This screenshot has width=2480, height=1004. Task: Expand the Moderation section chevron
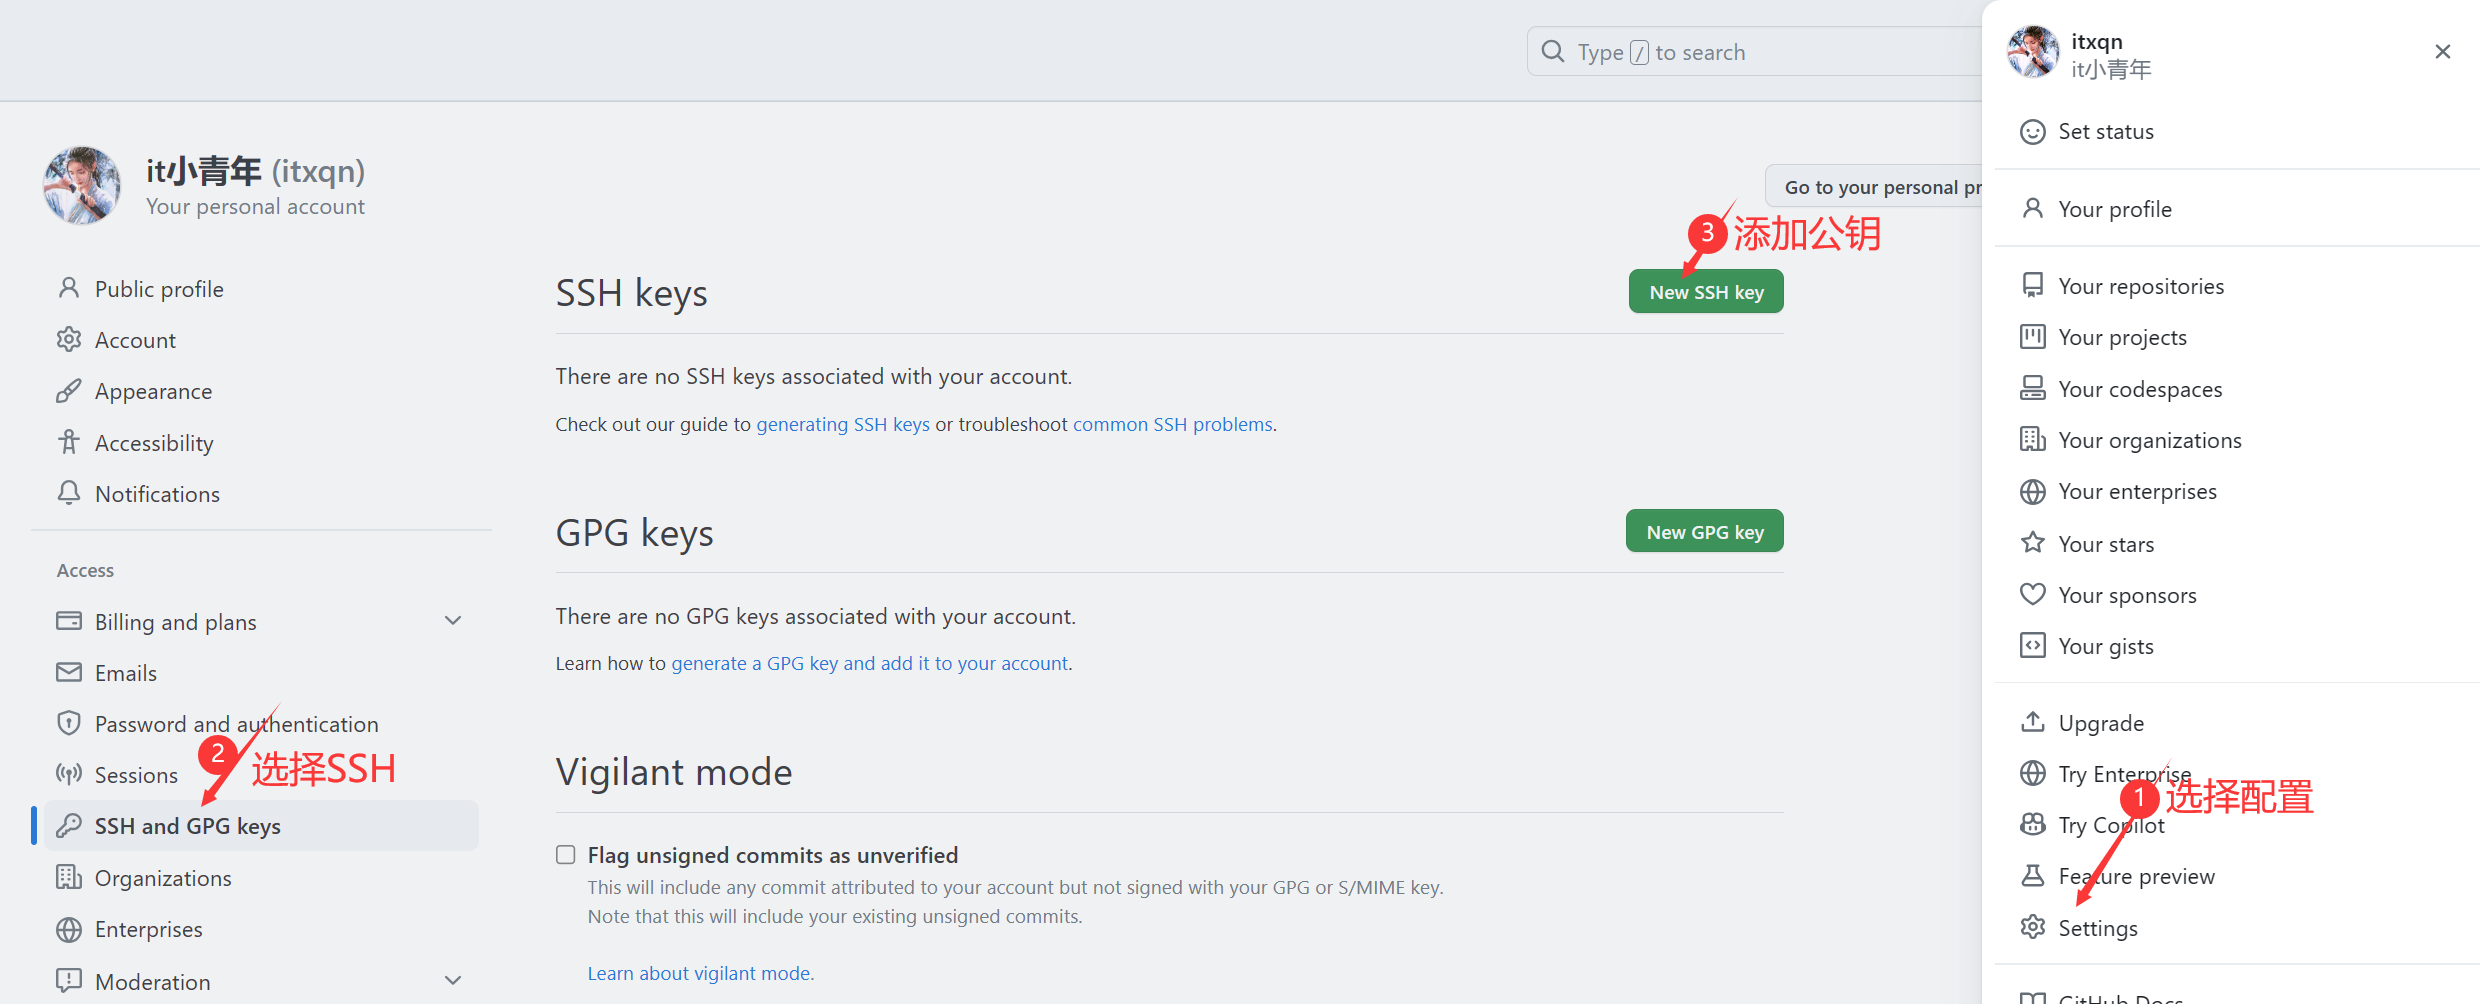[x=453, y=980]
